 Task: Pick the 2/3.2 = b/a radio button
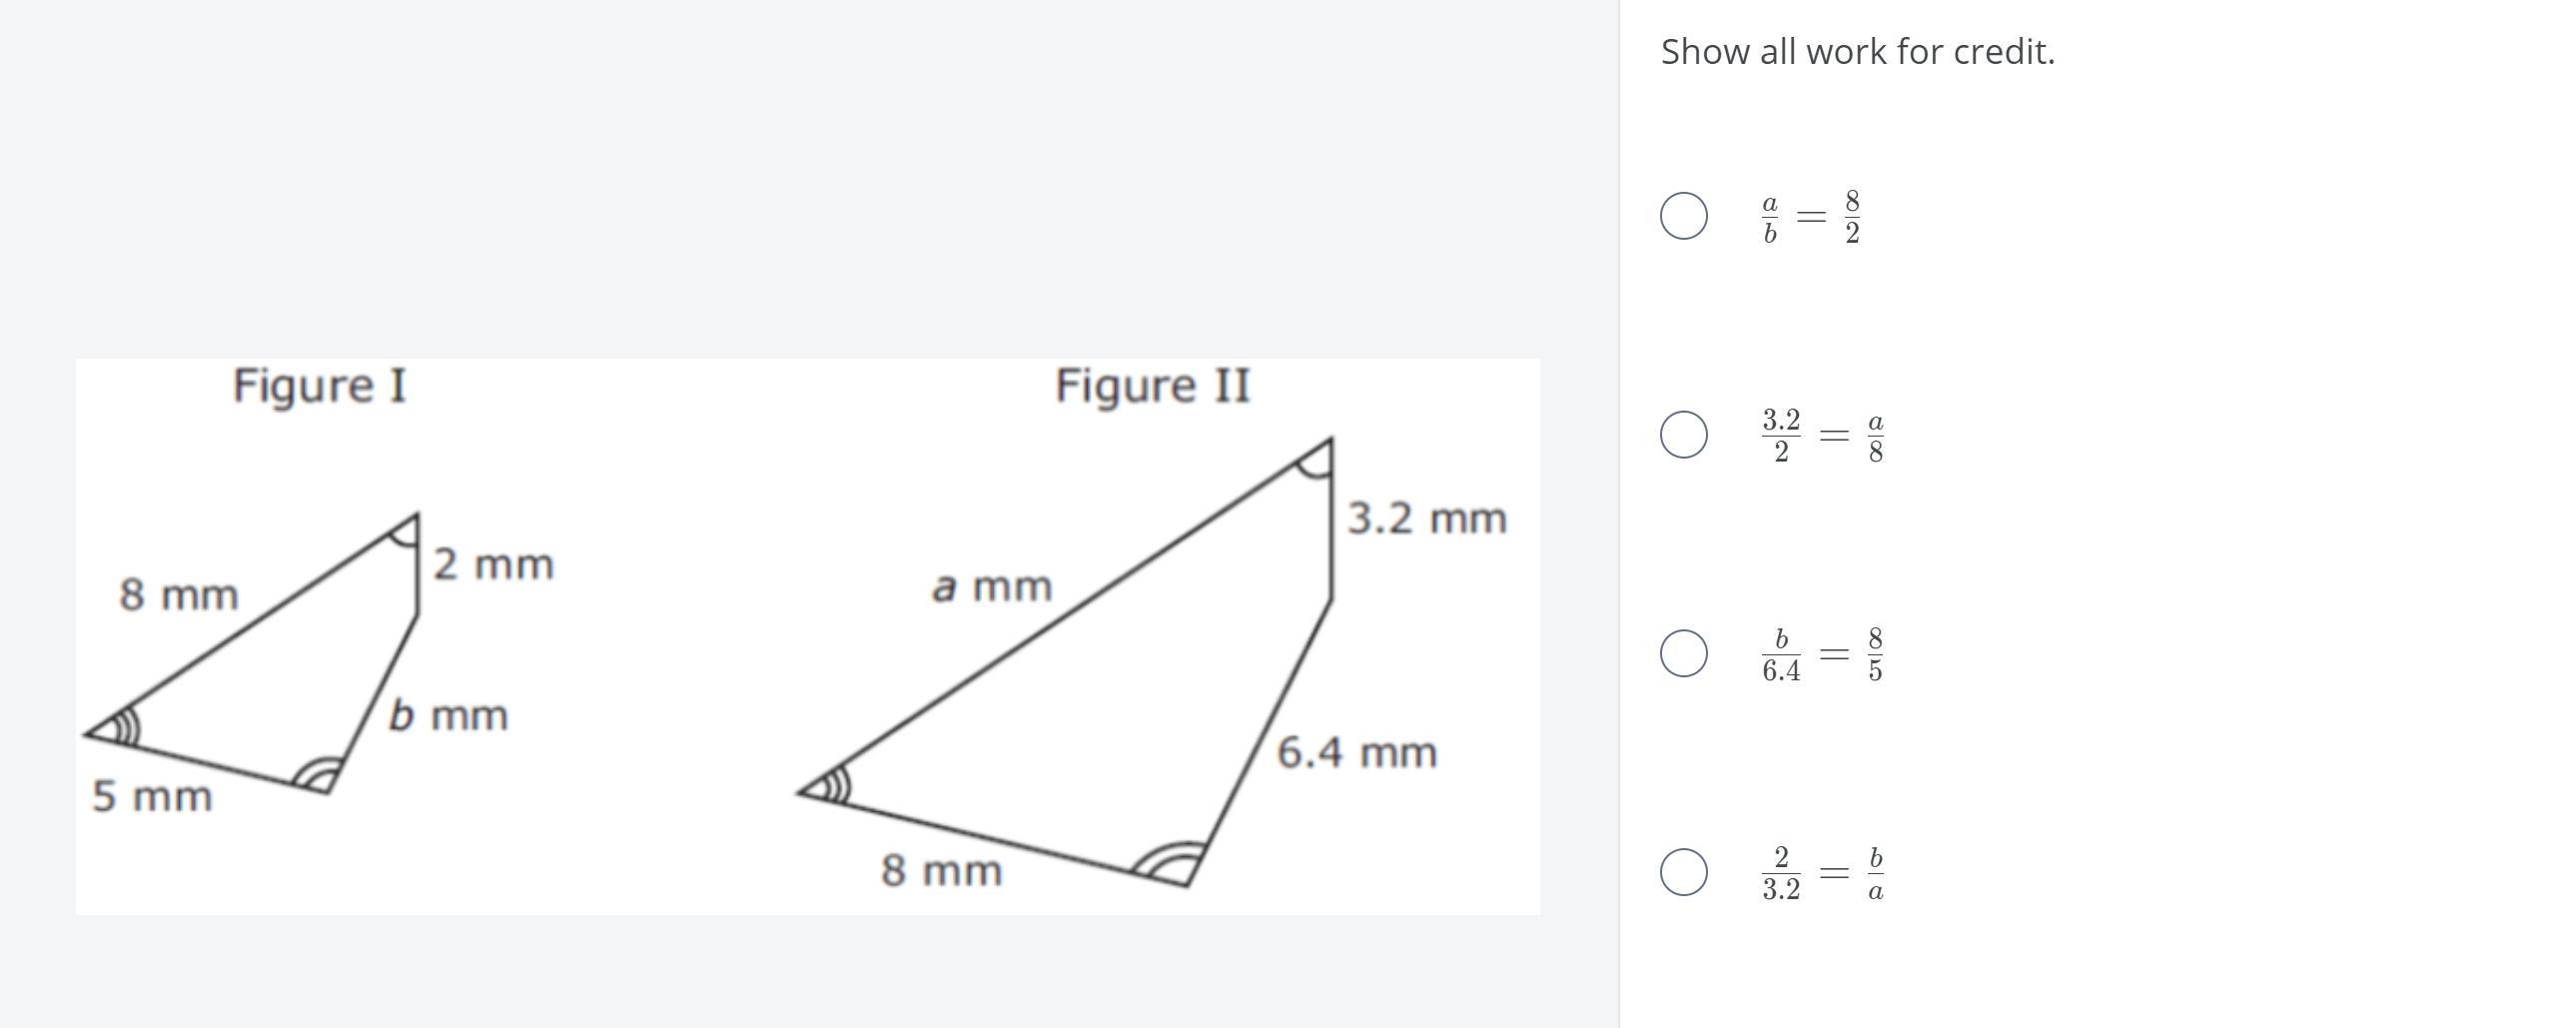click(x=1684, y=872)
